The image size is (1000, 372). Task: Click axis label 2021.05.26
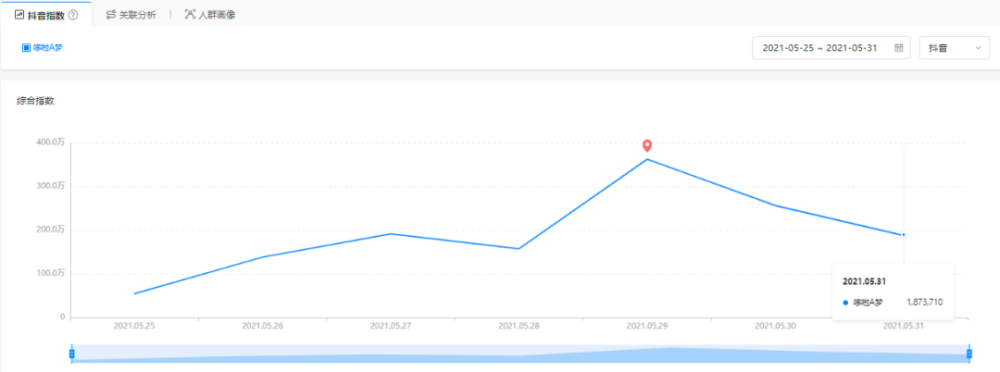pos(263,325)
